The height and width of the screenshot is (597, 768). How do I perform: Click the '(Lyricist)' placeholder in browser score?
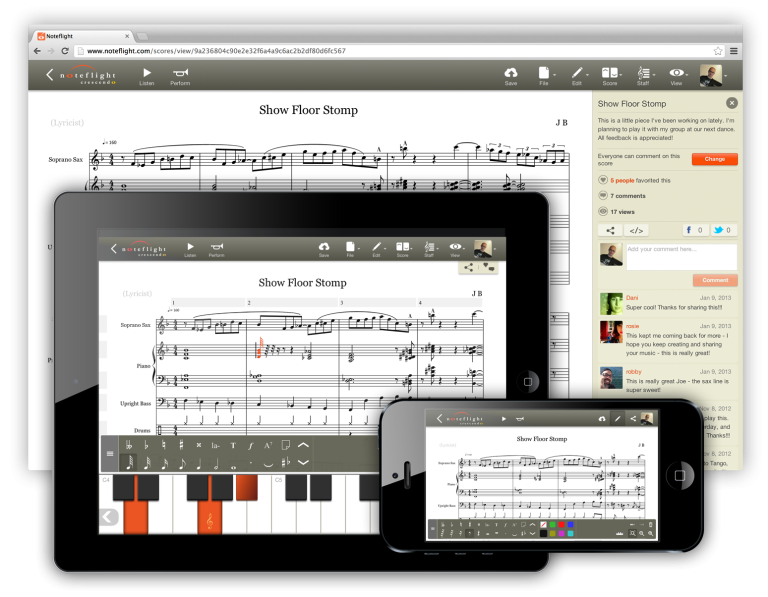point(67,122)
